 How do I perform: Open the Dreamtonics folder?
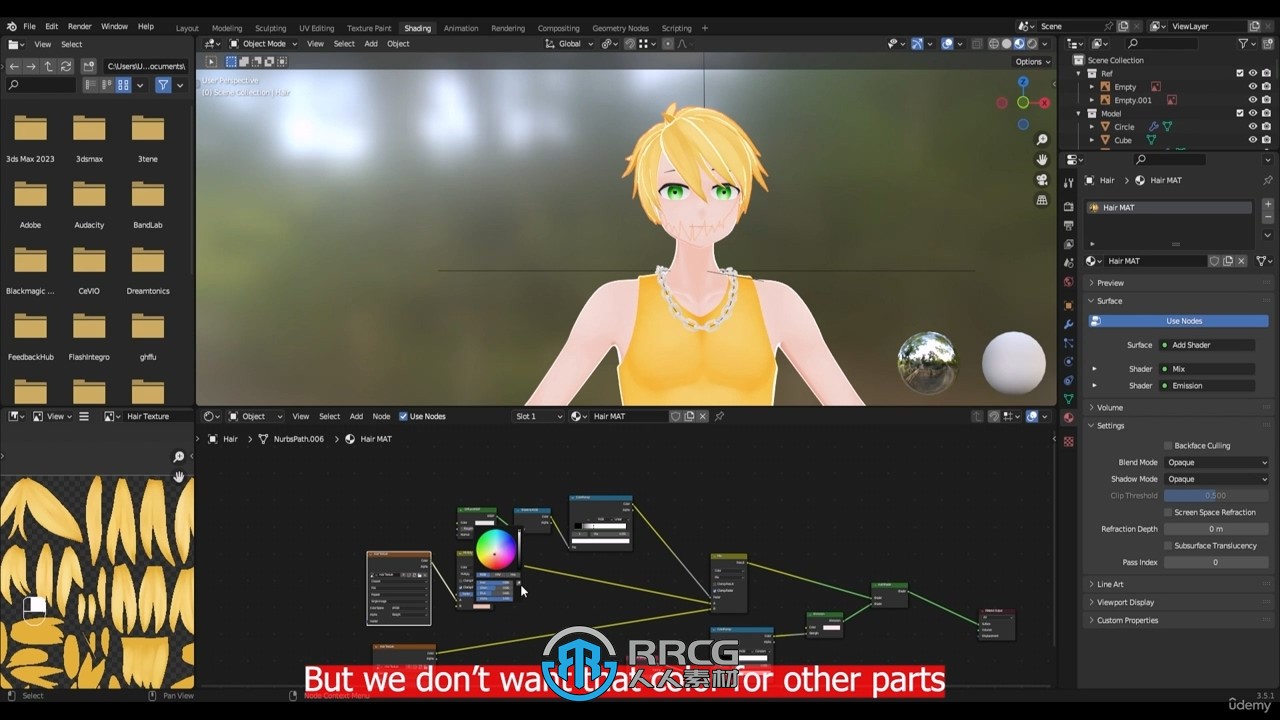pyautogui.click(x=148, y=270)
